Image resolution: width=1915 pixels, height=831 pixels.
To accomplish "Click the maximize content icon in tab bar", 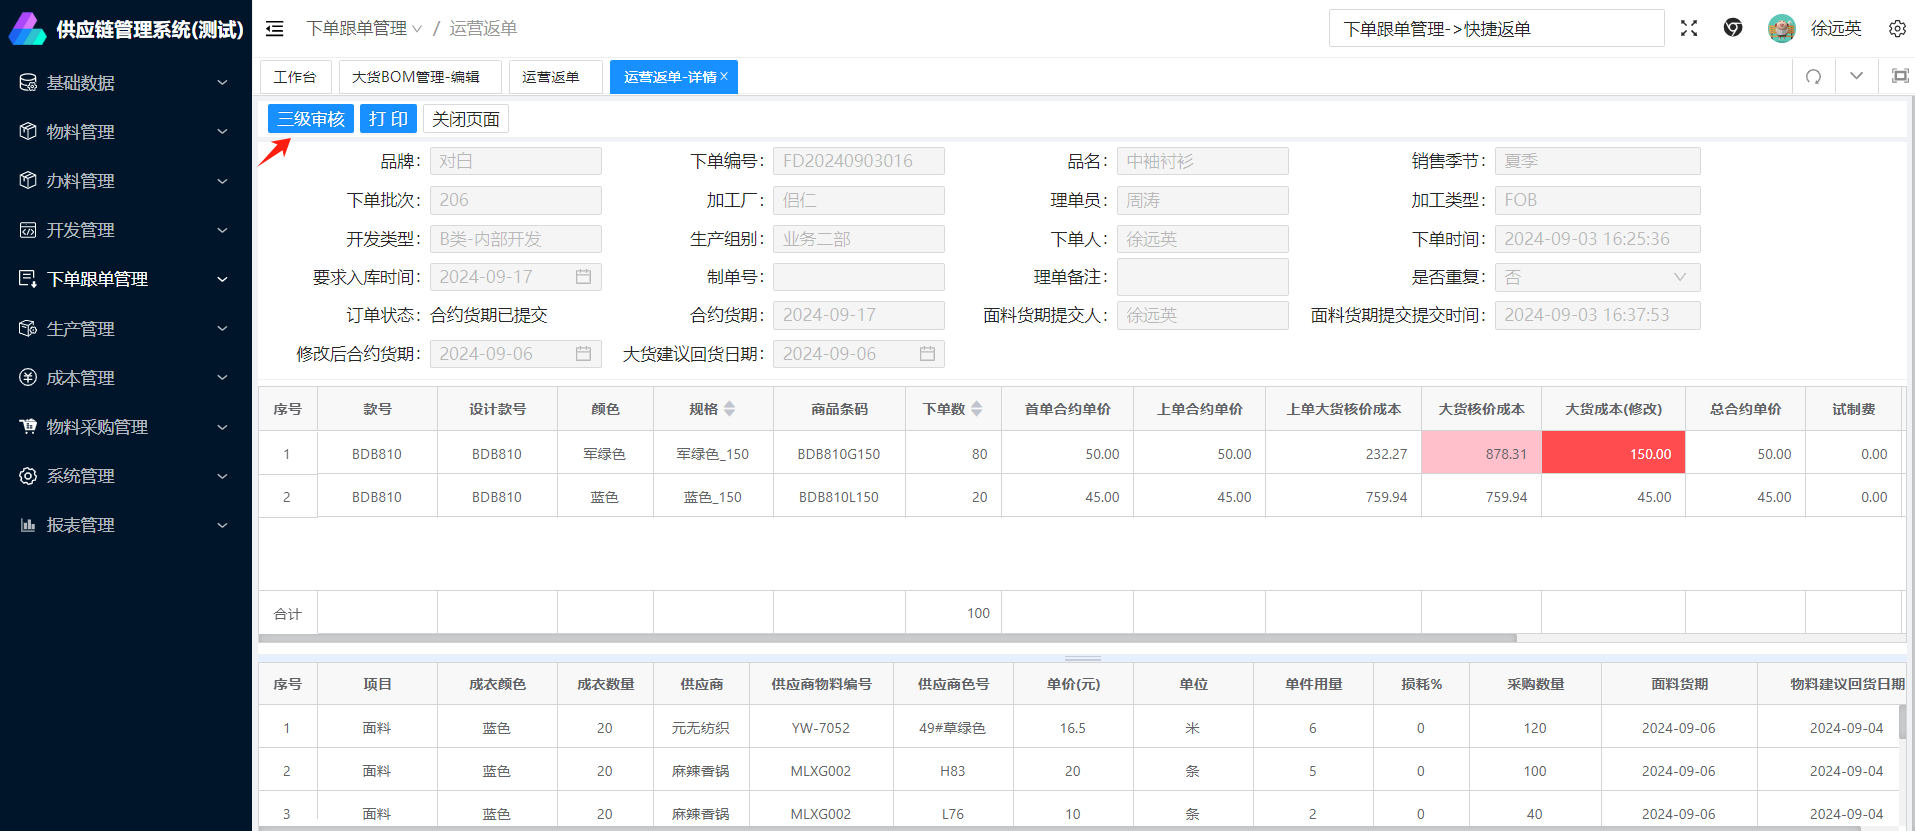I will click(x=1900, y=76).
